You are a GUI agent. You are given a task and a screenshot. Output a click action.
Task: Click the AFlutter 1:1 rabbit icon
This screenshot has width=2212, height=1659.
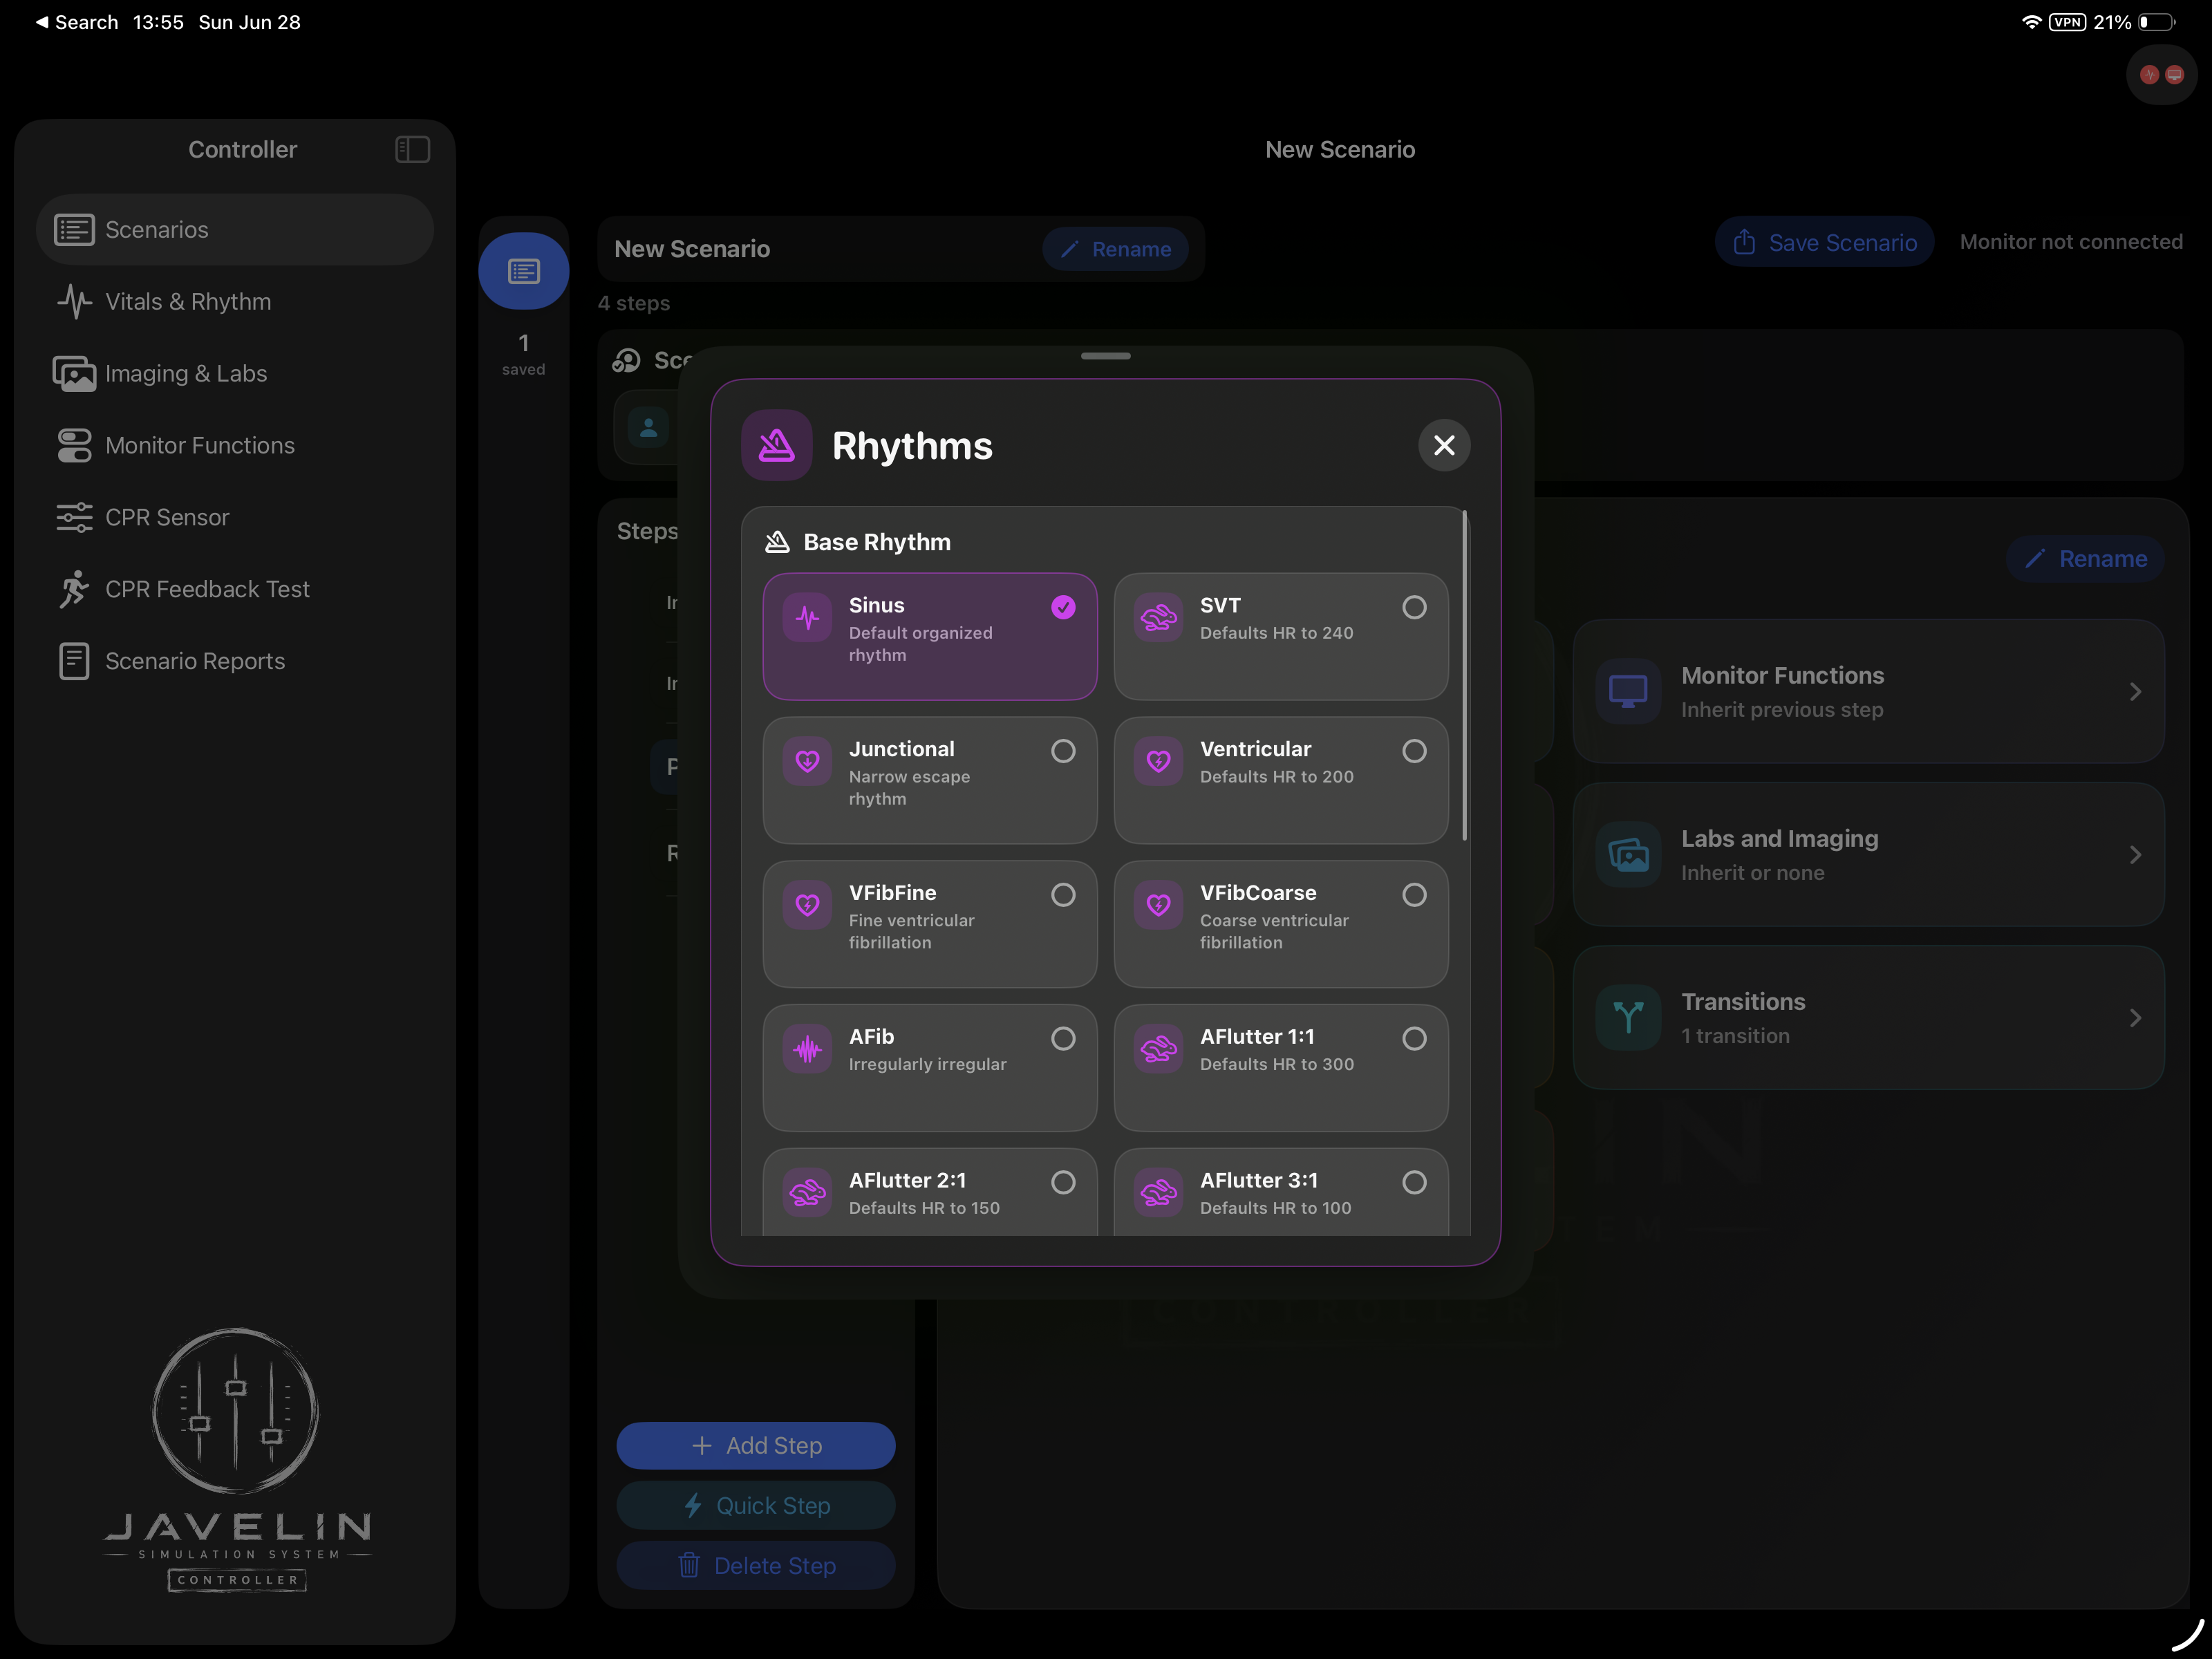coord(1158,1050)
